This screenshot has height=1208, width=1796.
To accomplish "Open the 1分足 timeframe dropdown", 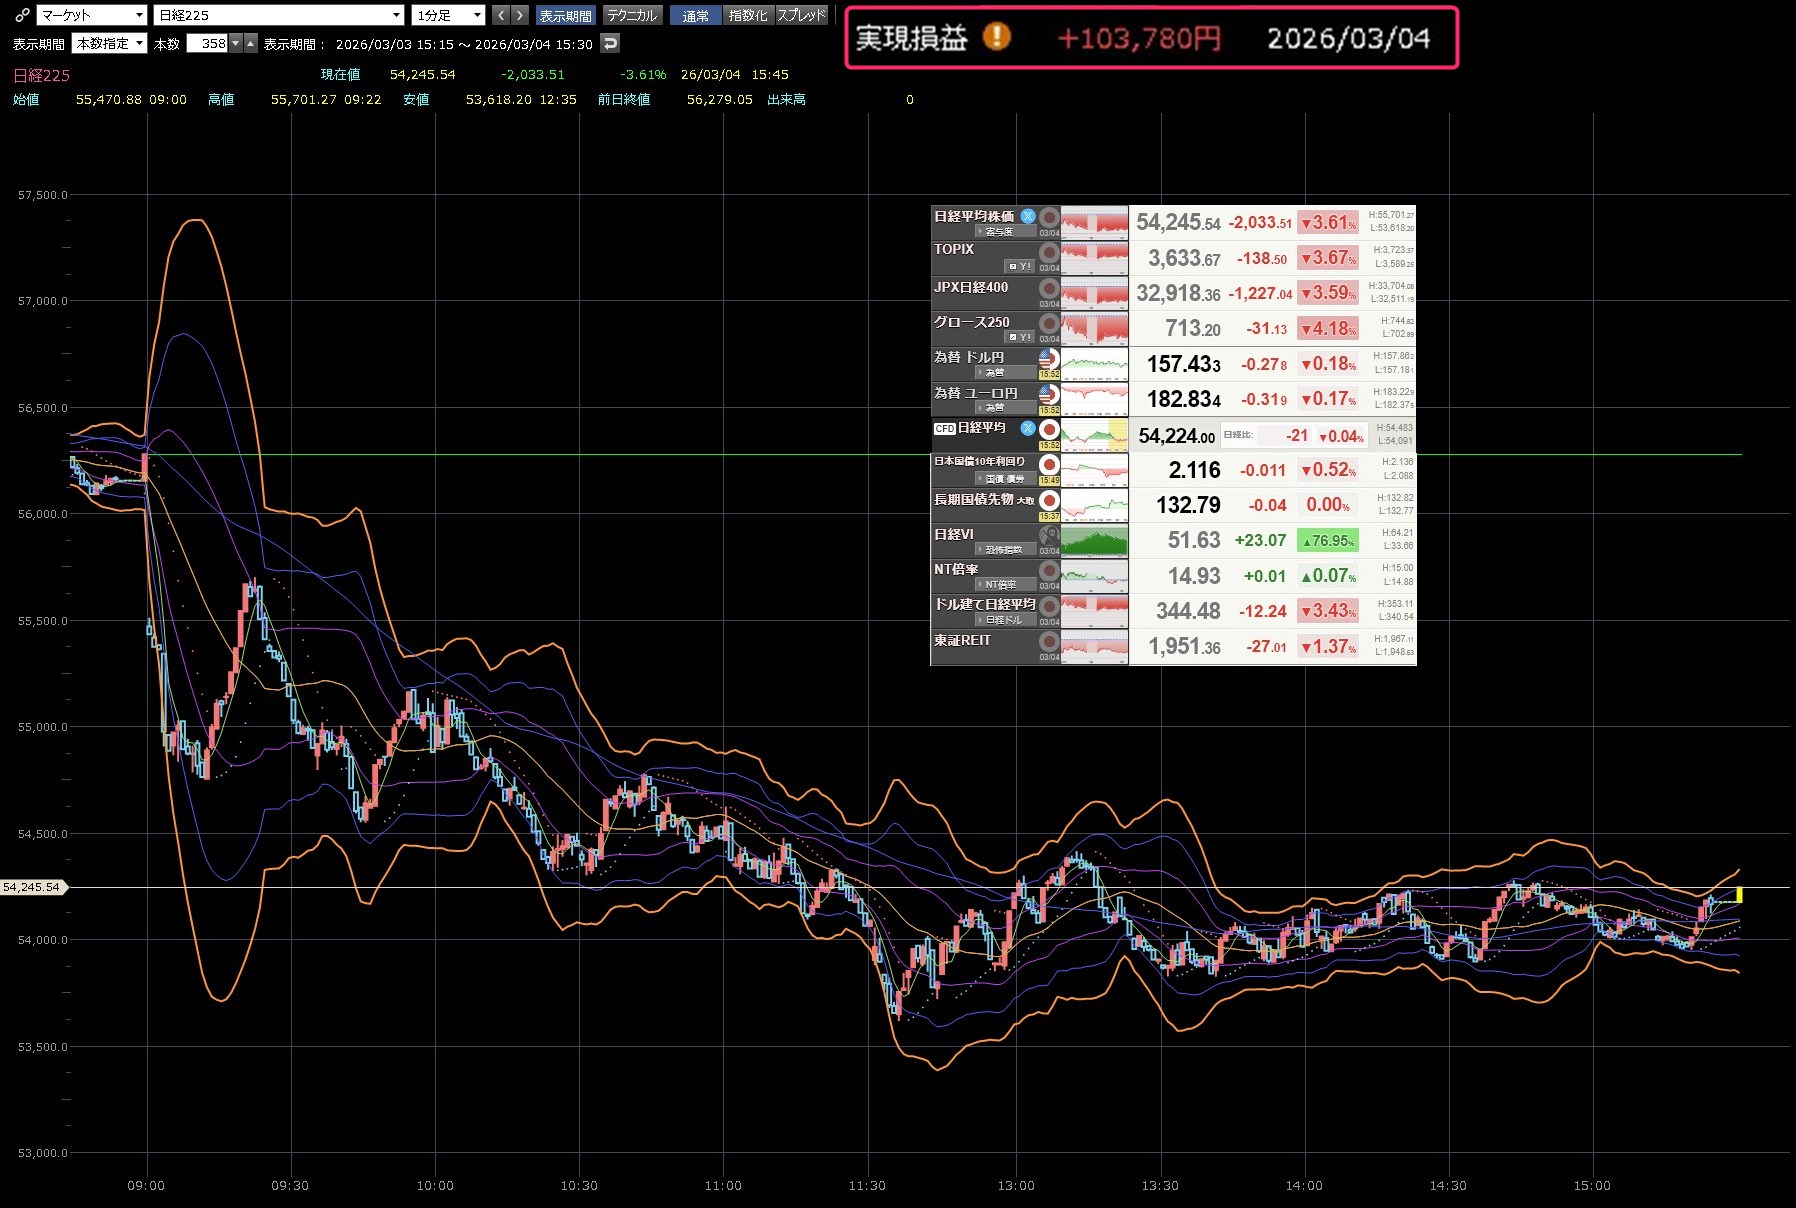I will click(447, 15).
